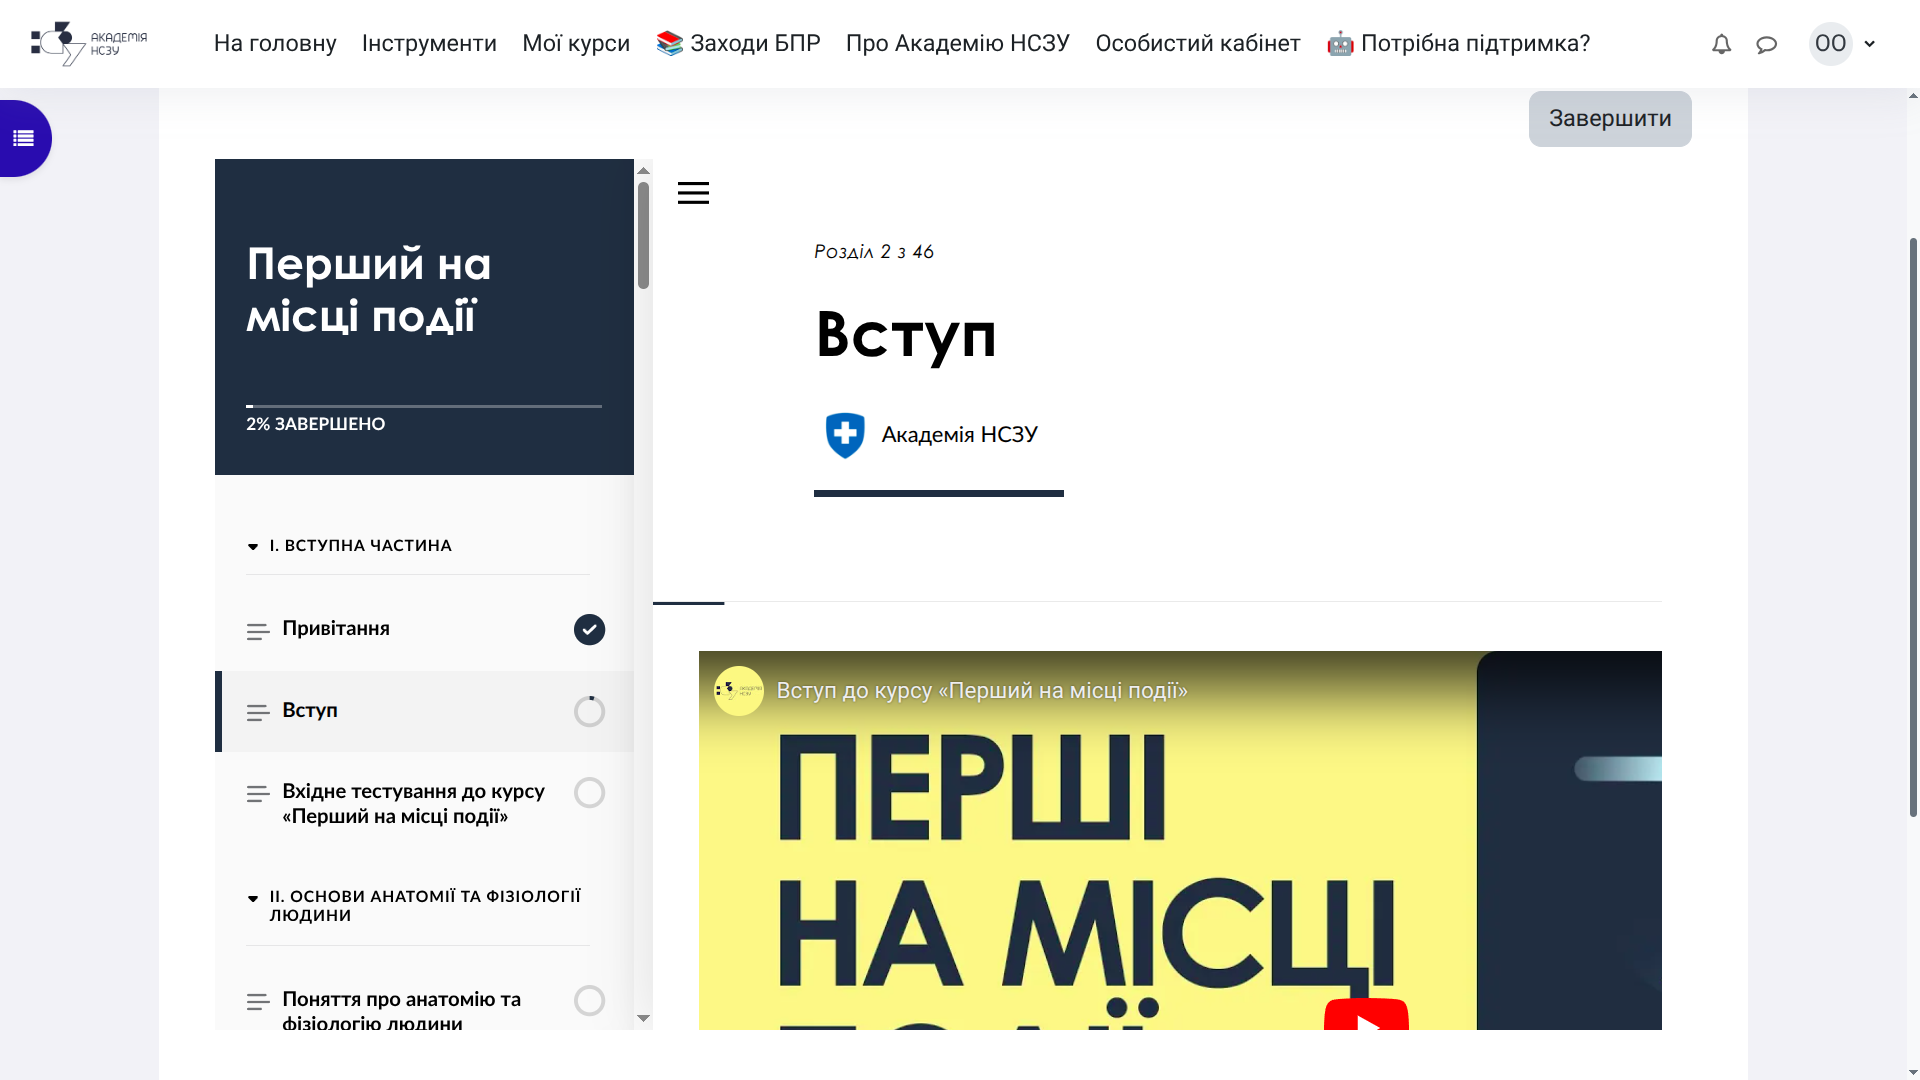Collapse section II. Основи анатомії

[253, 898]
